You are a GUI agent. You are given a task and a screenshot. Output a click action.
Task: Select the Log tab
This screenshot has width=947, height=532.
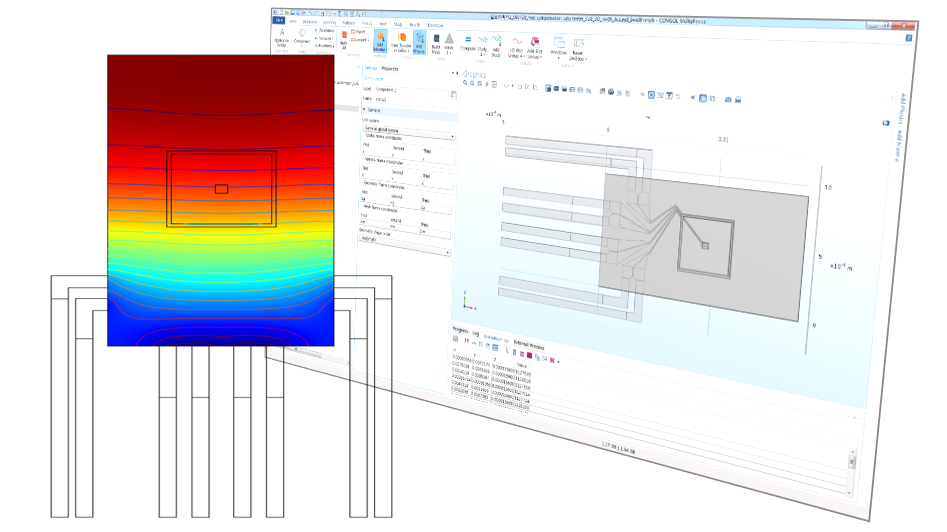click(x=475, y=334)
